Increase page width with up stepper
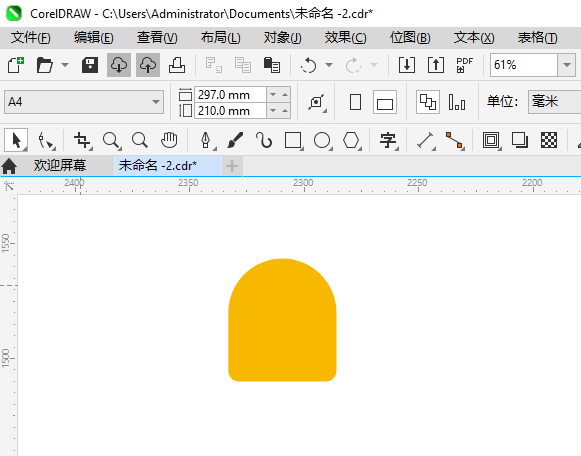 (285, 95)
